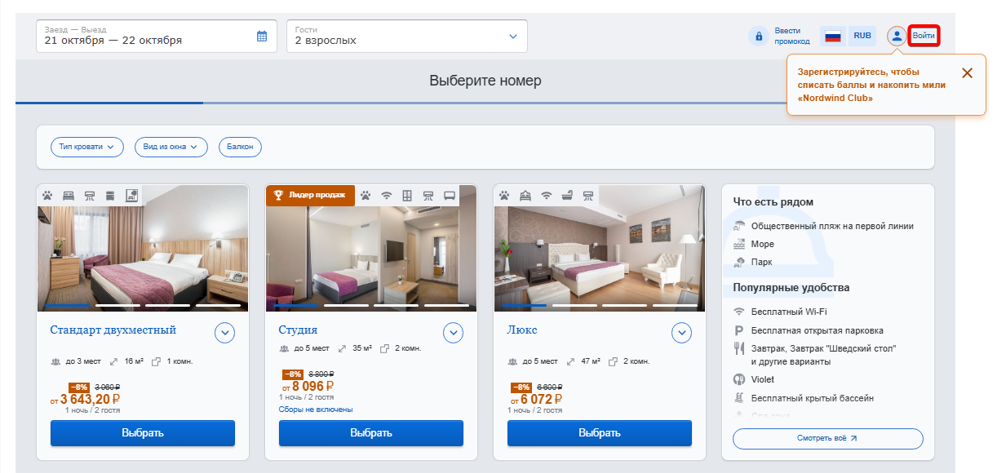Viewport: 1005px width, 473px height.
Task: Click the user profile avatar icon
Action: click(x=897, y=36)
